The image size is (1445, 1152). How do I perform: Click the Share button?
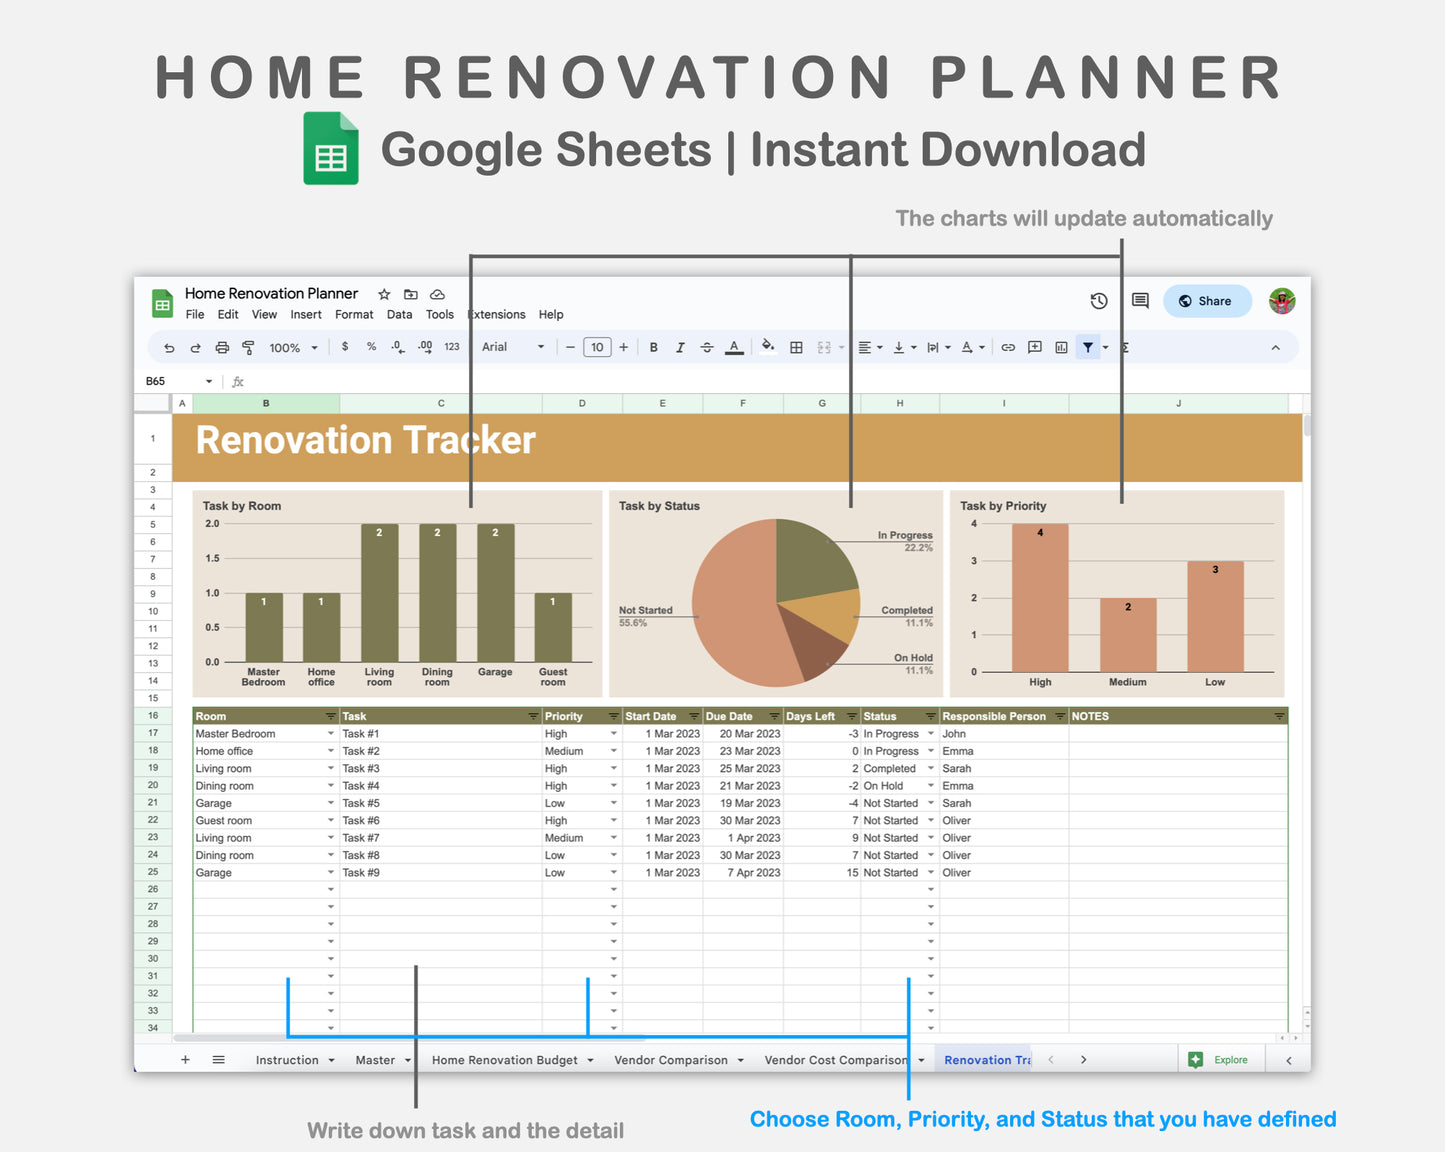[x=1207, y=300]
